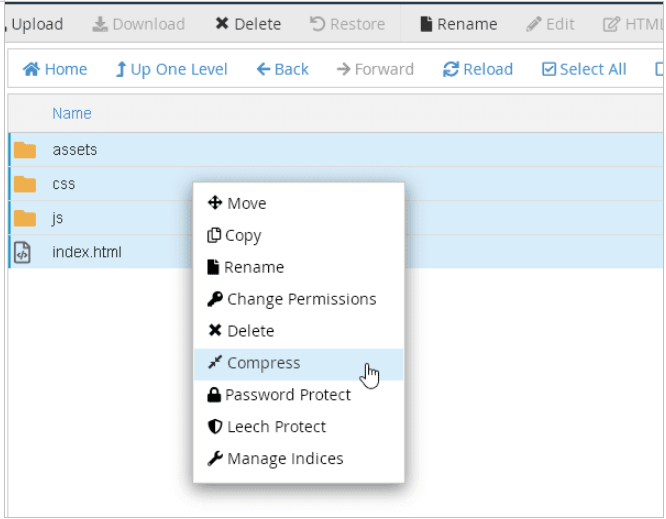Click the Reload arrows icon
Screen dimensions: 666x519
[451, 69]
